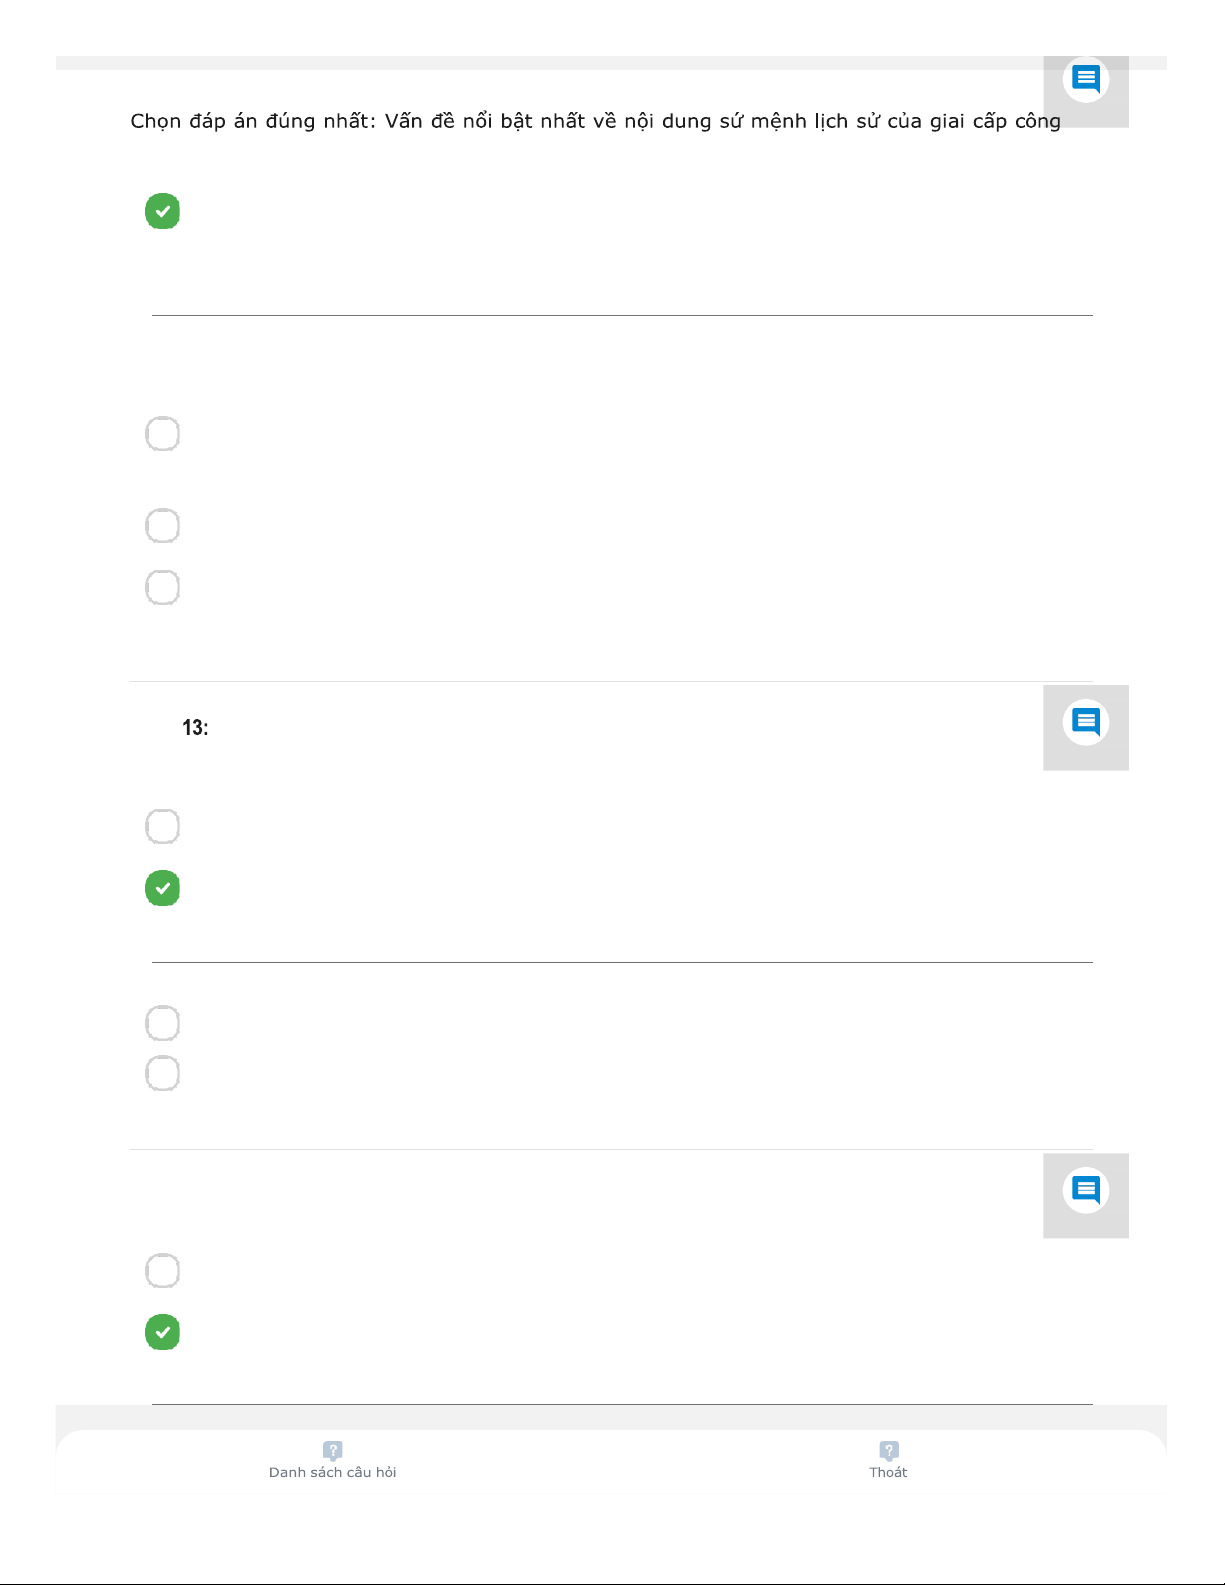Click question mark icon above Danh sách câu hỏi

coord(333,1451)
